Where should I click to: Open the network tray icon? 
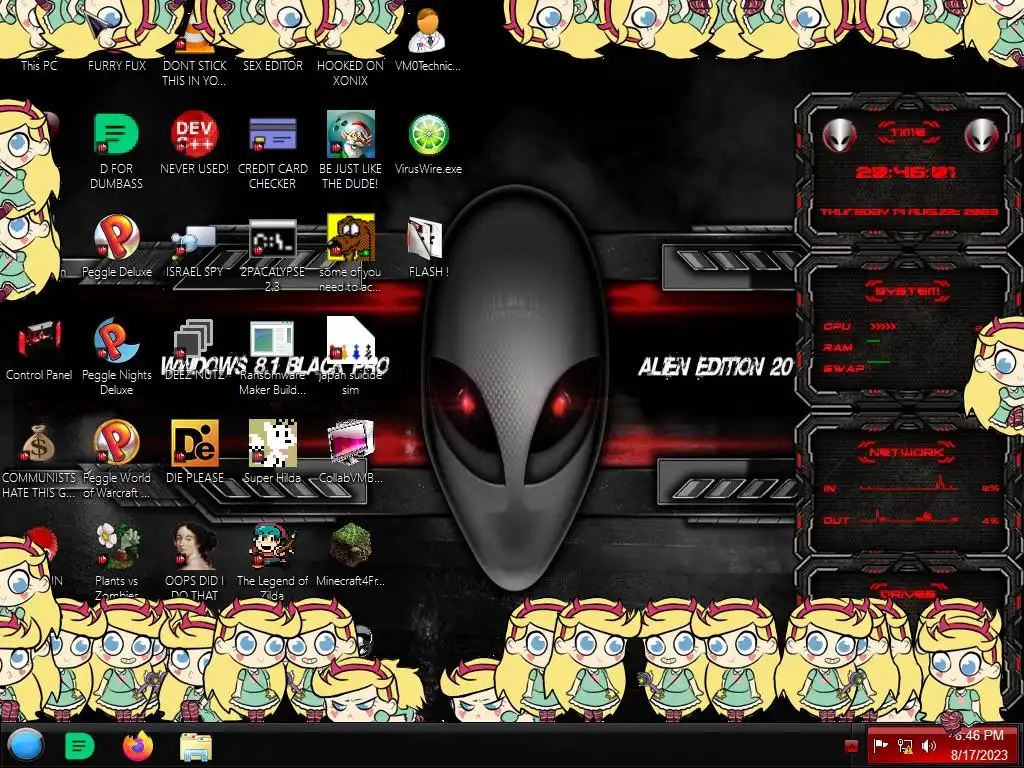click(904, 746)
